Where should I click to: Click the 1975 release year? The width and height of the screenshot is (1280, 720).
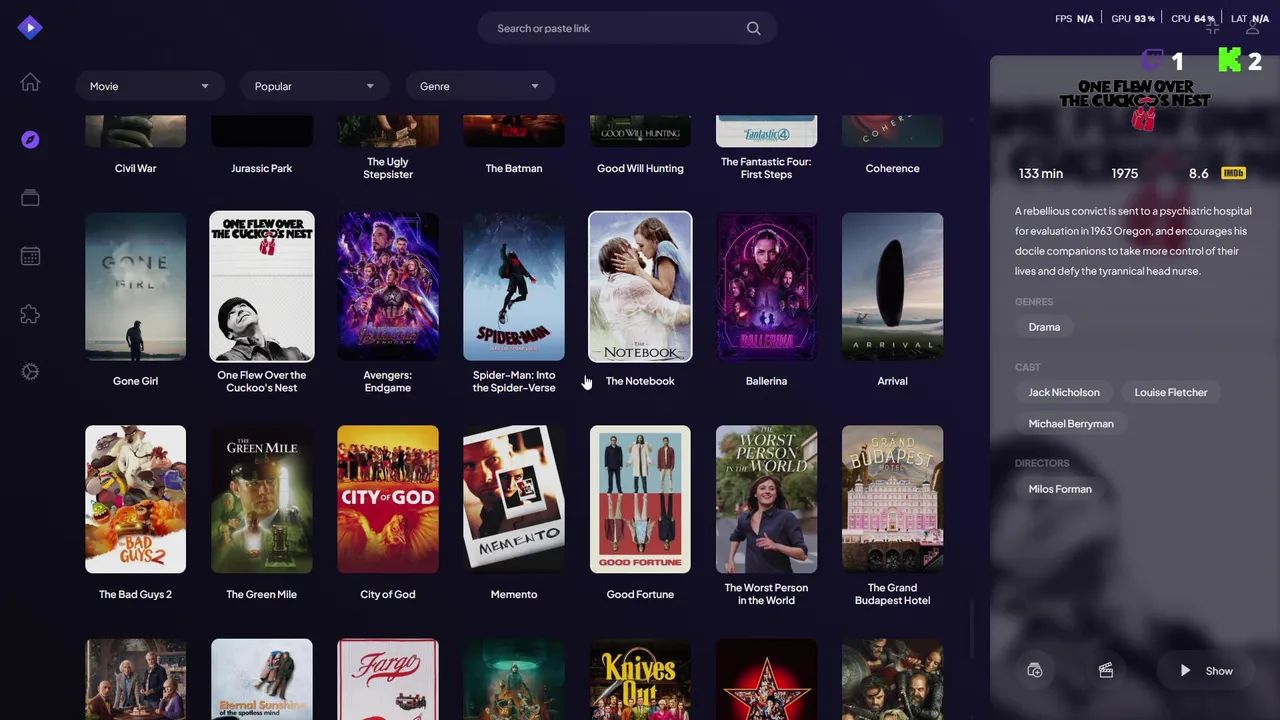click(1125, 173)
